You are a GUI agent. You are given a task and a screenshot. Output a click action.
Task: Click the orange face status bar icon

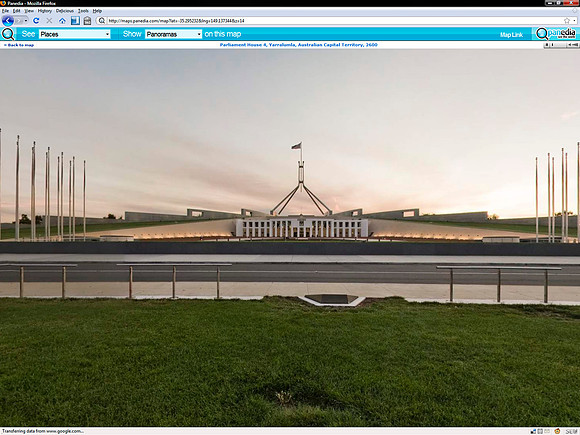(x=557, y=431)
